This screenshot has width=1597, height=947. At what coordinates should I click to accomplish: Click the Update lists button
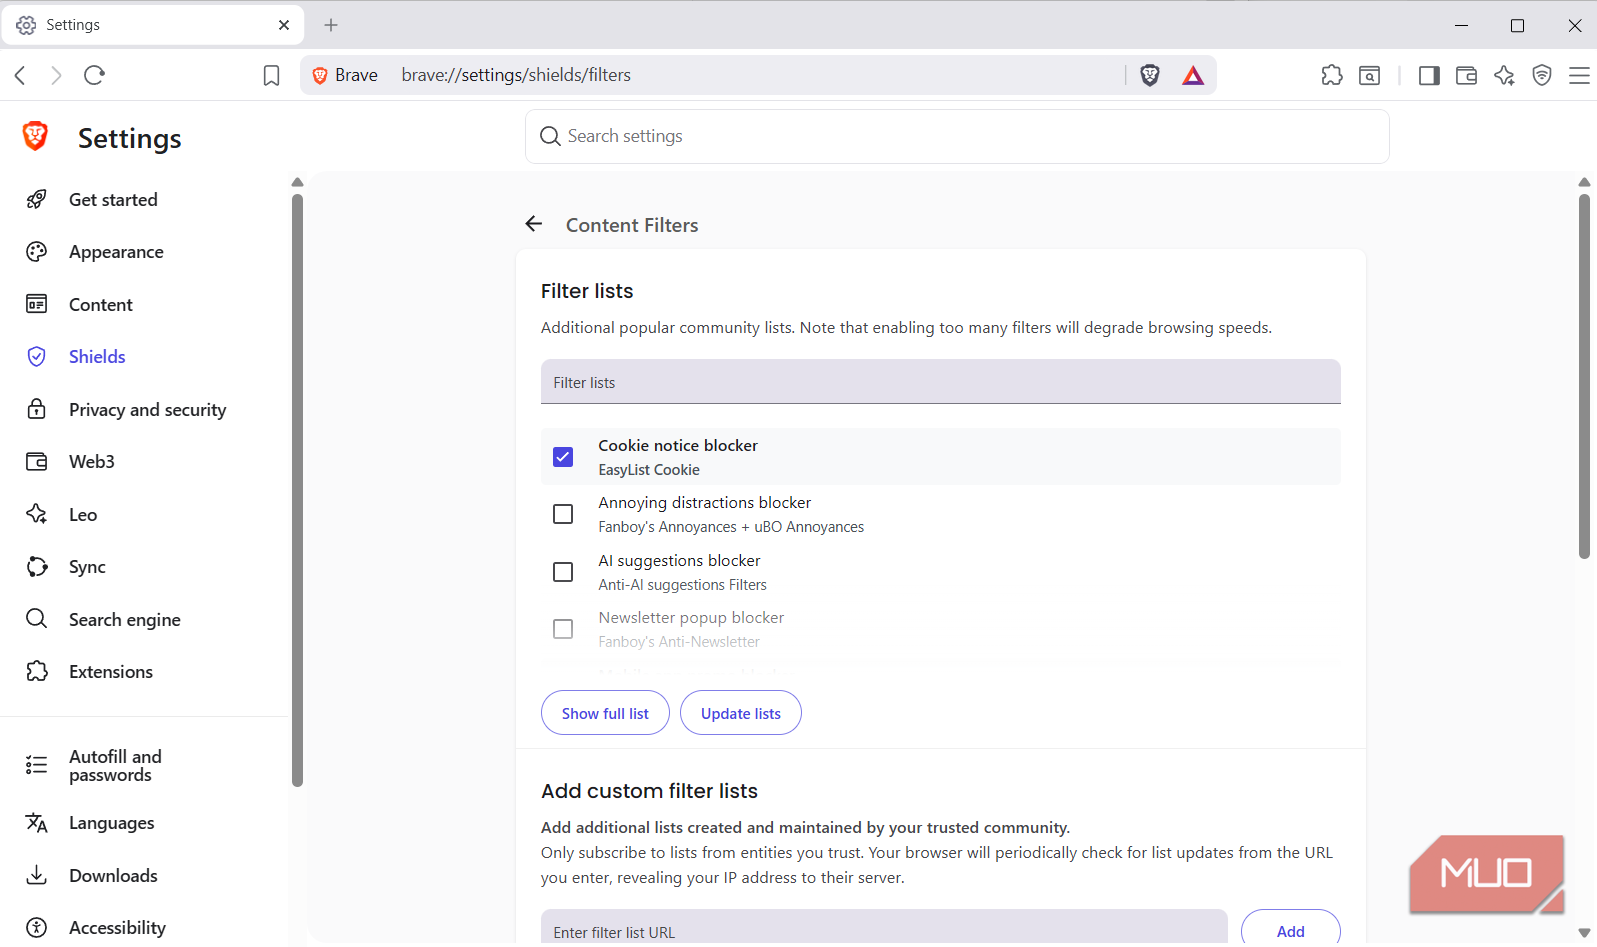741,713
